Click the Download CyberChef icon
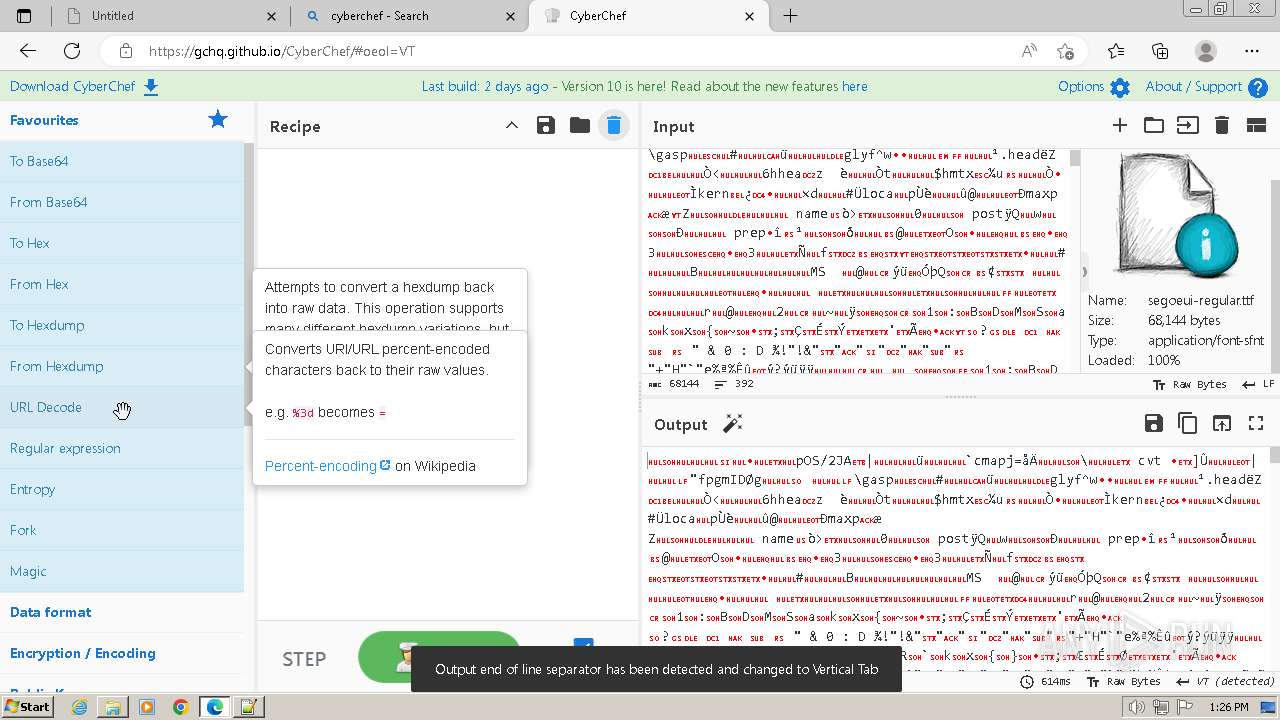The image size is (1280, 720). point(151,87)
